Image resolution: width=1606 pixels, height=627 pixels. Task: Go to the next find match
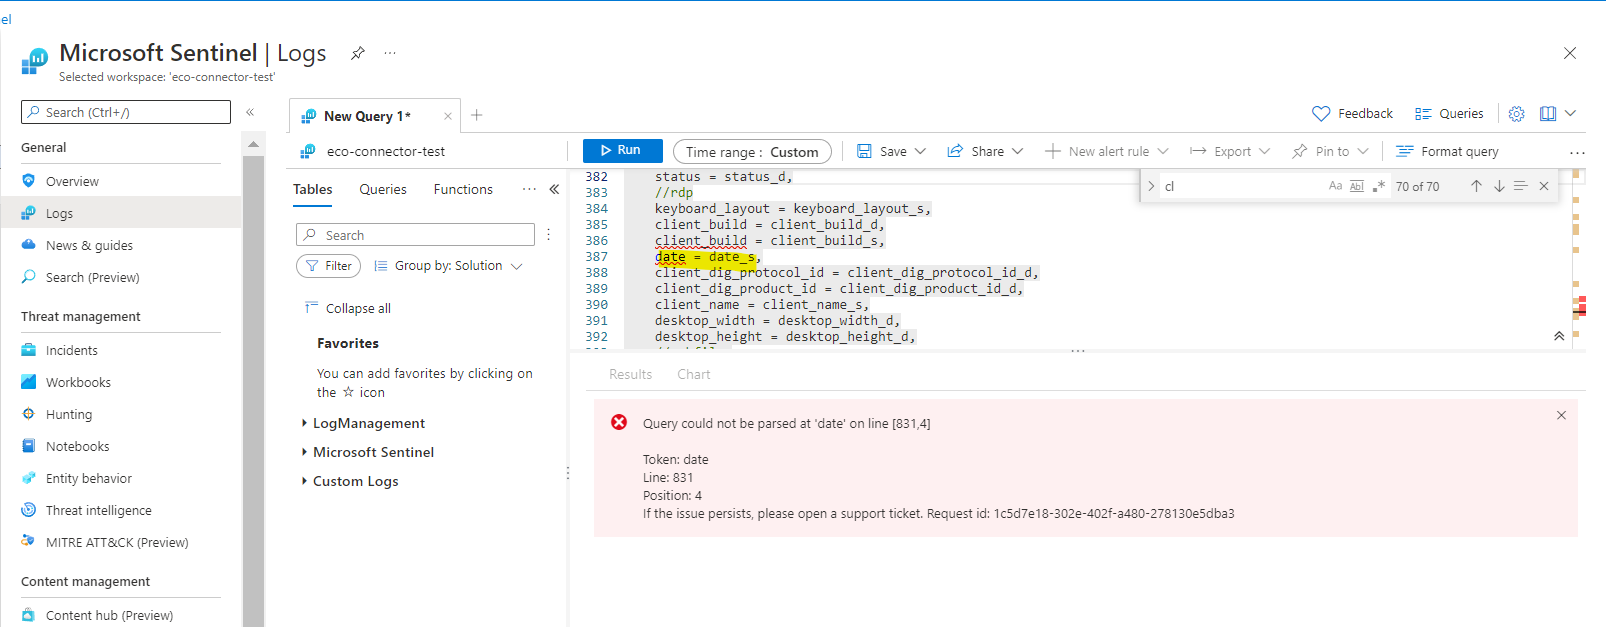click(1499, 186)
